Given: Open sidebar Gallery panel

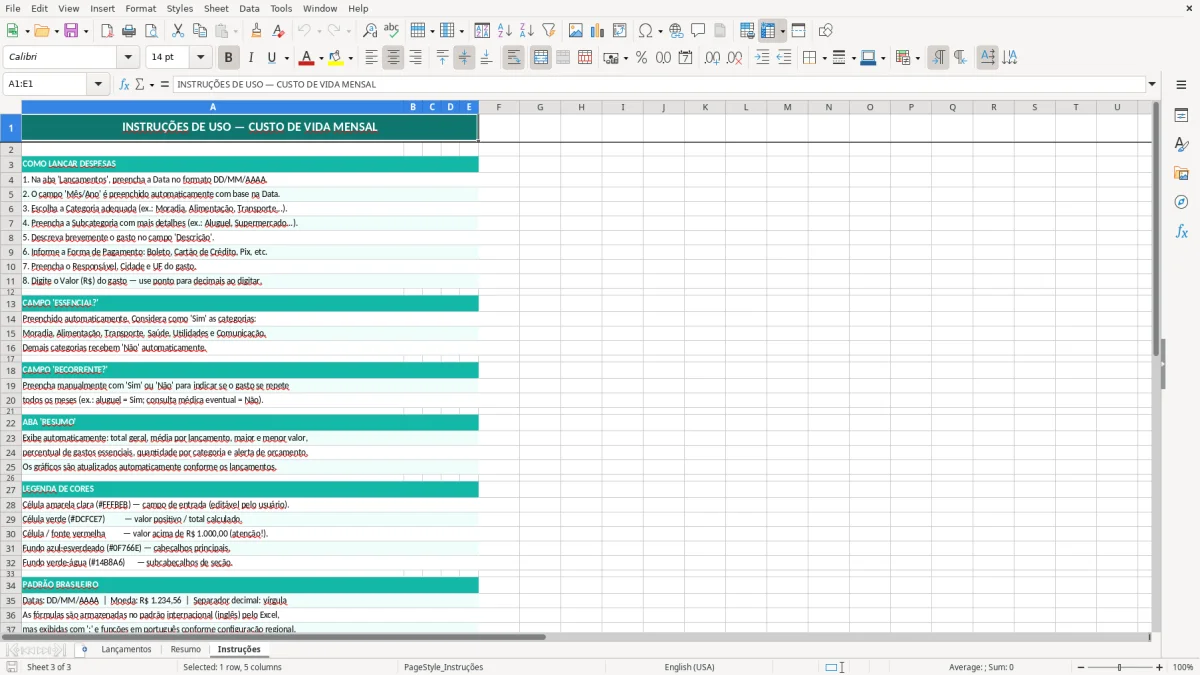Looking at the screenshot, I should [1181, 173].
